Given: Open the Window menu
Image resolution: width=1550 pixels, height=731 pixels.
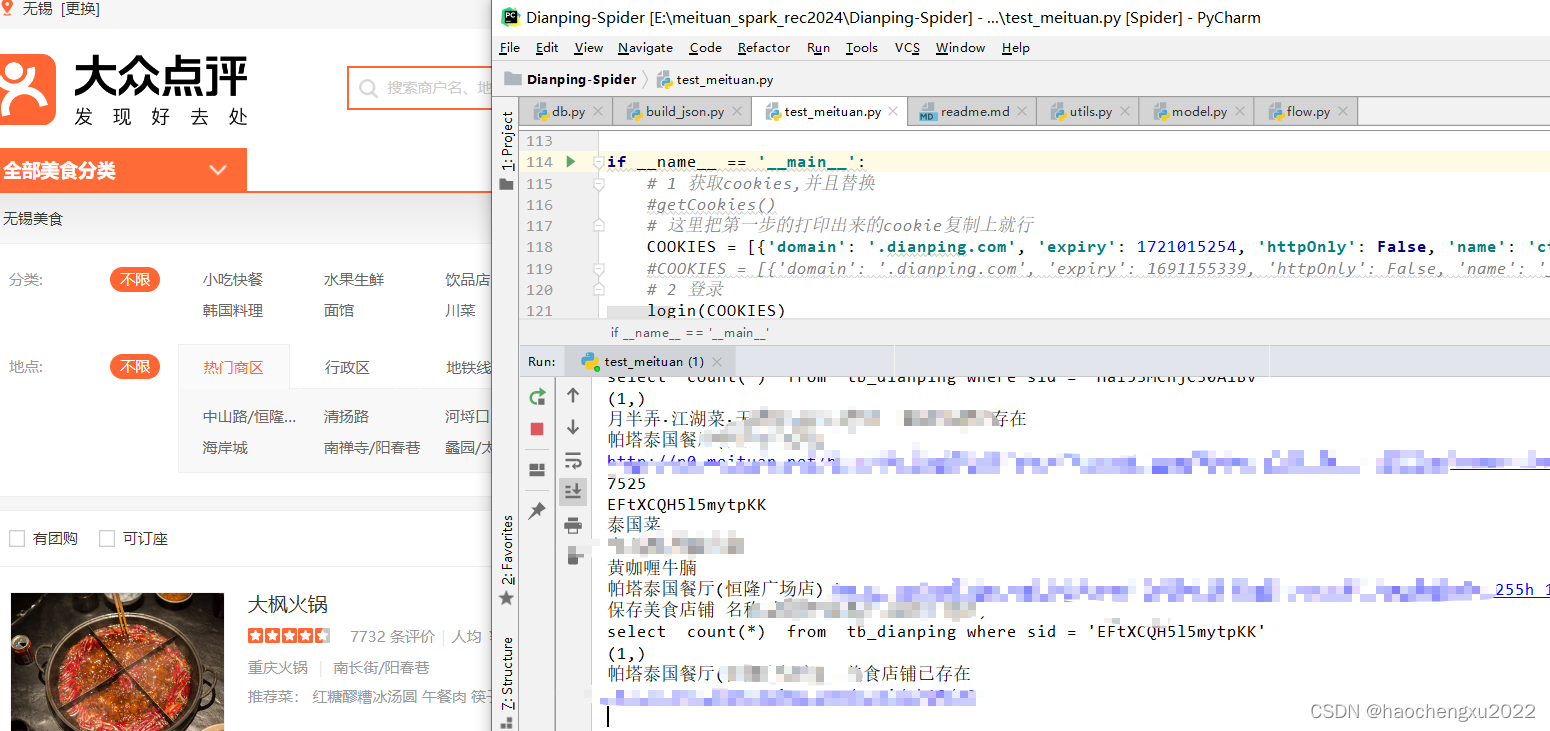Looking at the screenshot, I should pyautogui.click(x=960, y=47).
